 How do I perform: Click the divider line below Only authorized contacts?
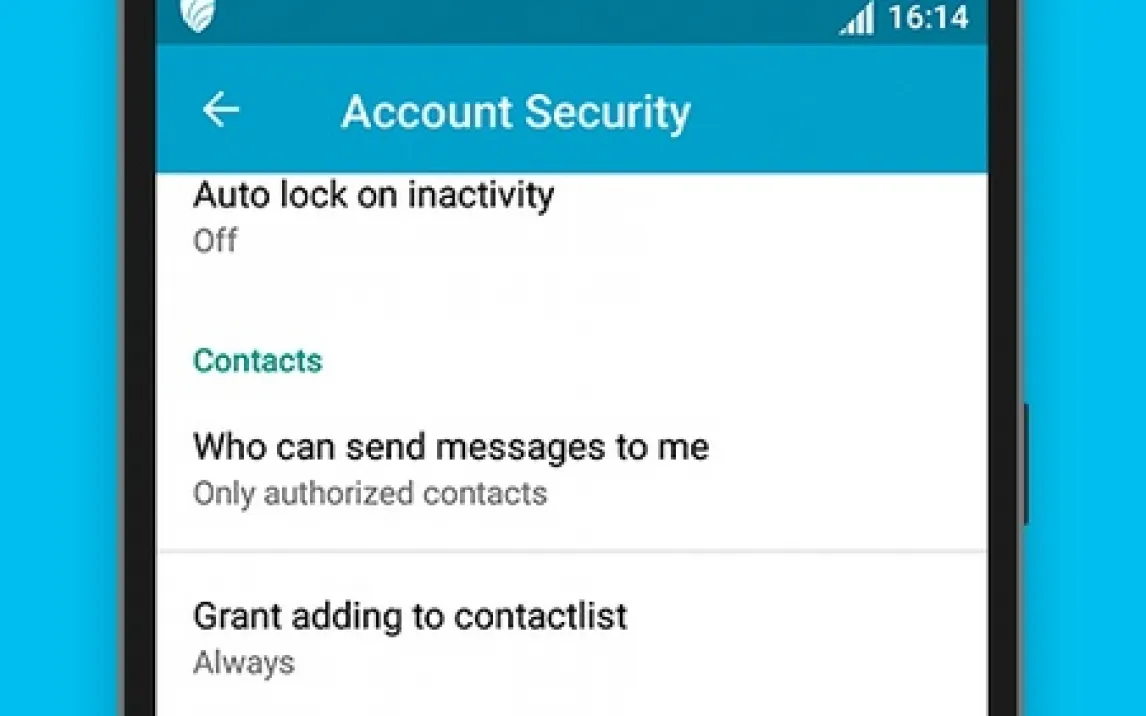572,551
